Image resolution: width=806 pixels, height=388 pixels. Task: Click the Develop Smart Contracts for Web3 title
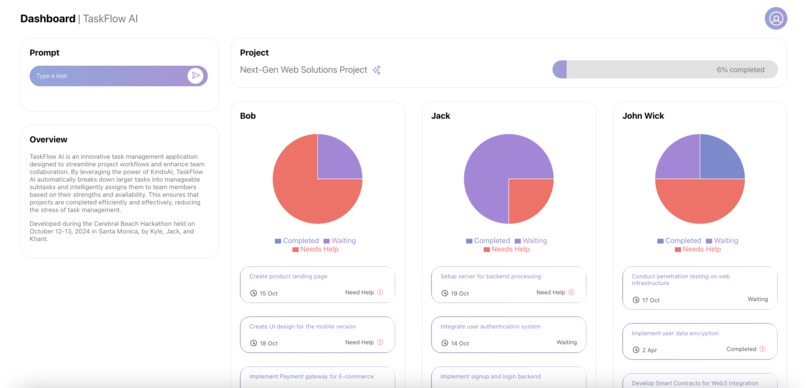pos(695,383)
